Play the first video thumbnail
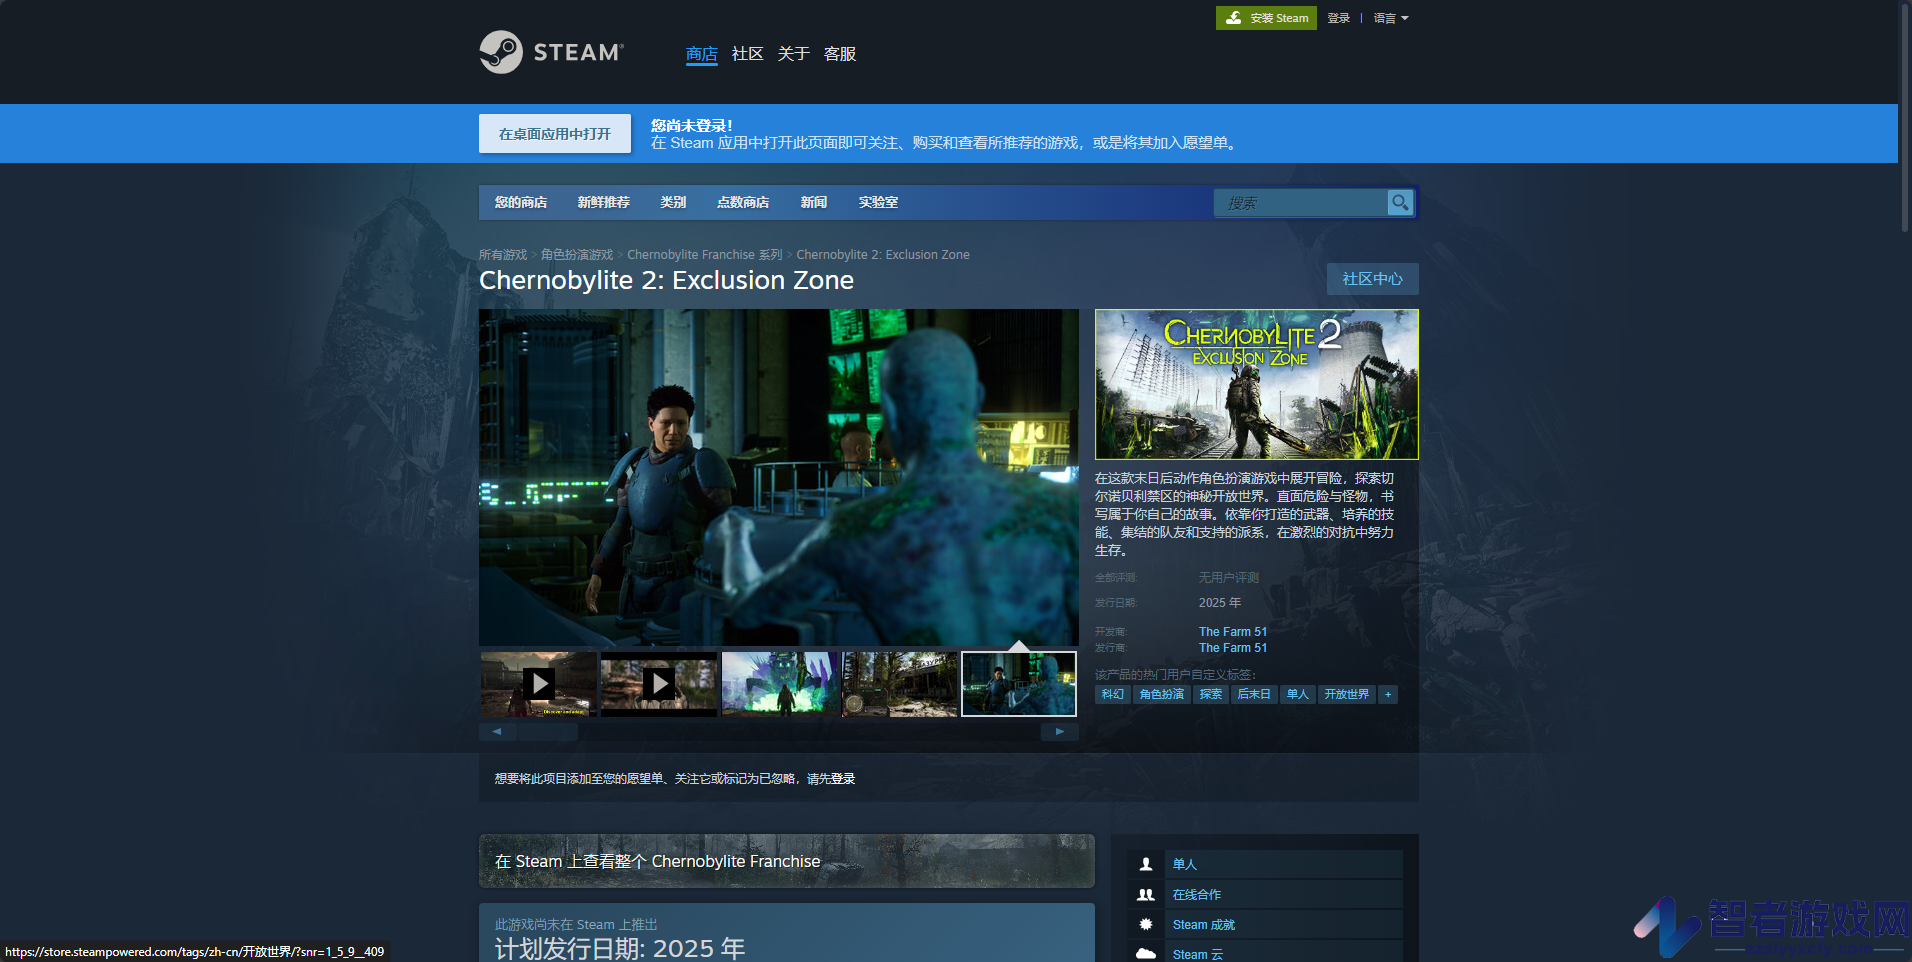Image resolution: width=1912 pixels, height=962 pixels. (539, 684)
